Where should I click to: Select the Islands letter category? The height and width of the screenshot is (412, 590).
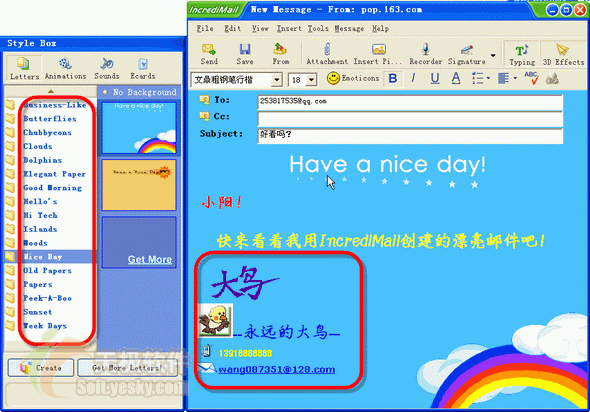tap(40, 229)
